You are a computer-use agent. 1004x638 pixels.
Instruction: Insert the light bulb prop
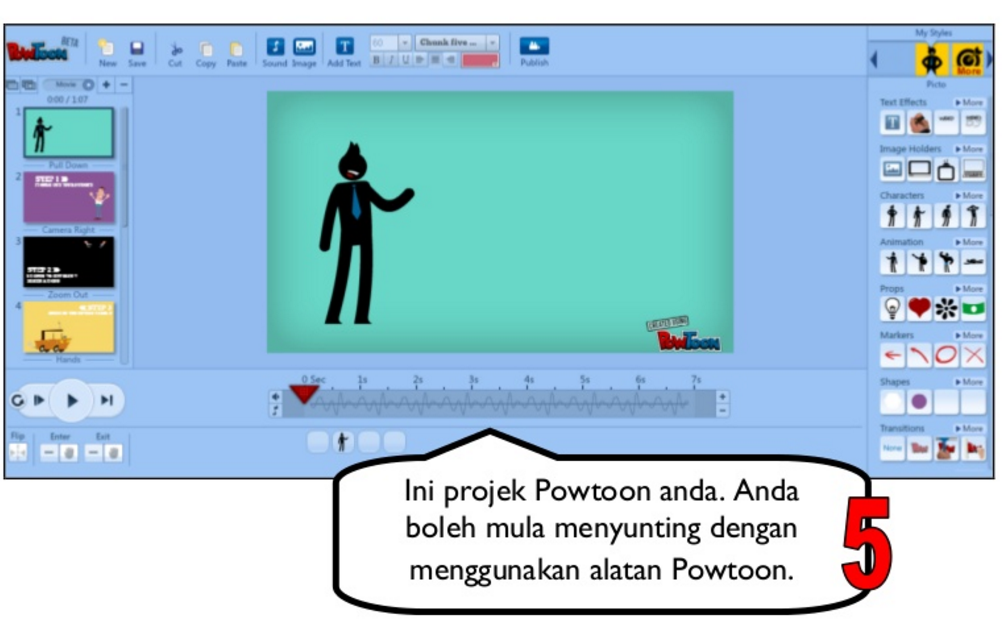(892, 310)
